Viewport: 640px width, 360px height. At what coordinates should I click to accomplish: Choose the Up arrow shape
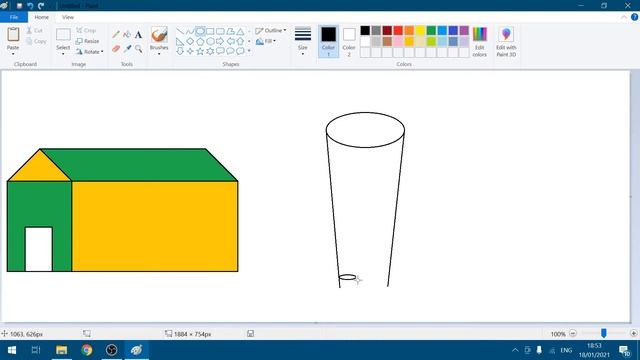[240, 41]
